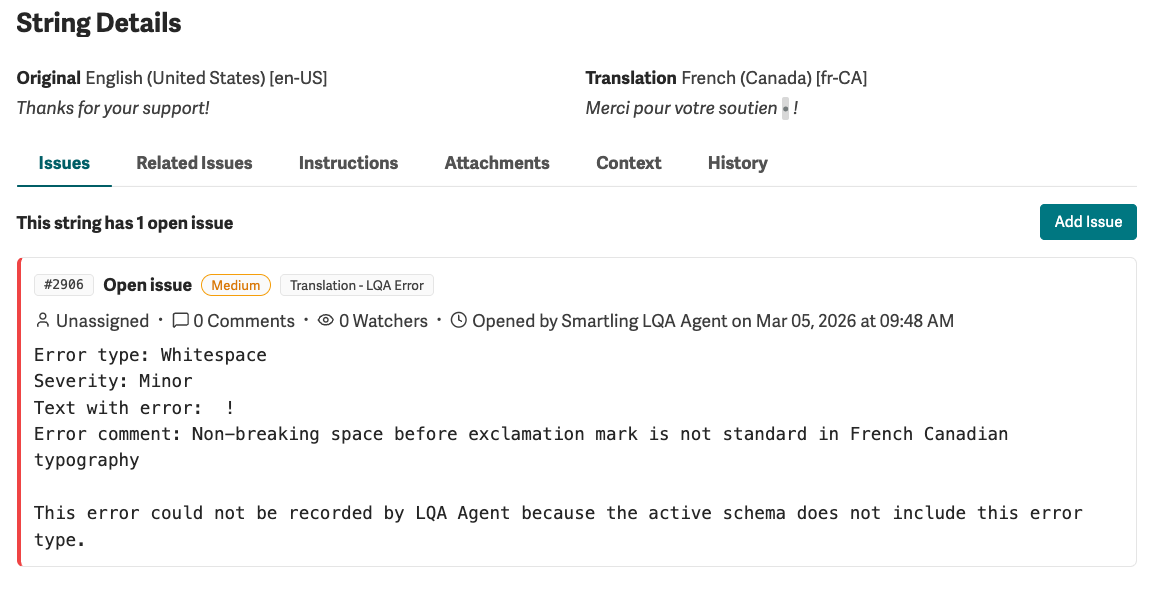
Task: Open the Context tab
Action: 629,163
